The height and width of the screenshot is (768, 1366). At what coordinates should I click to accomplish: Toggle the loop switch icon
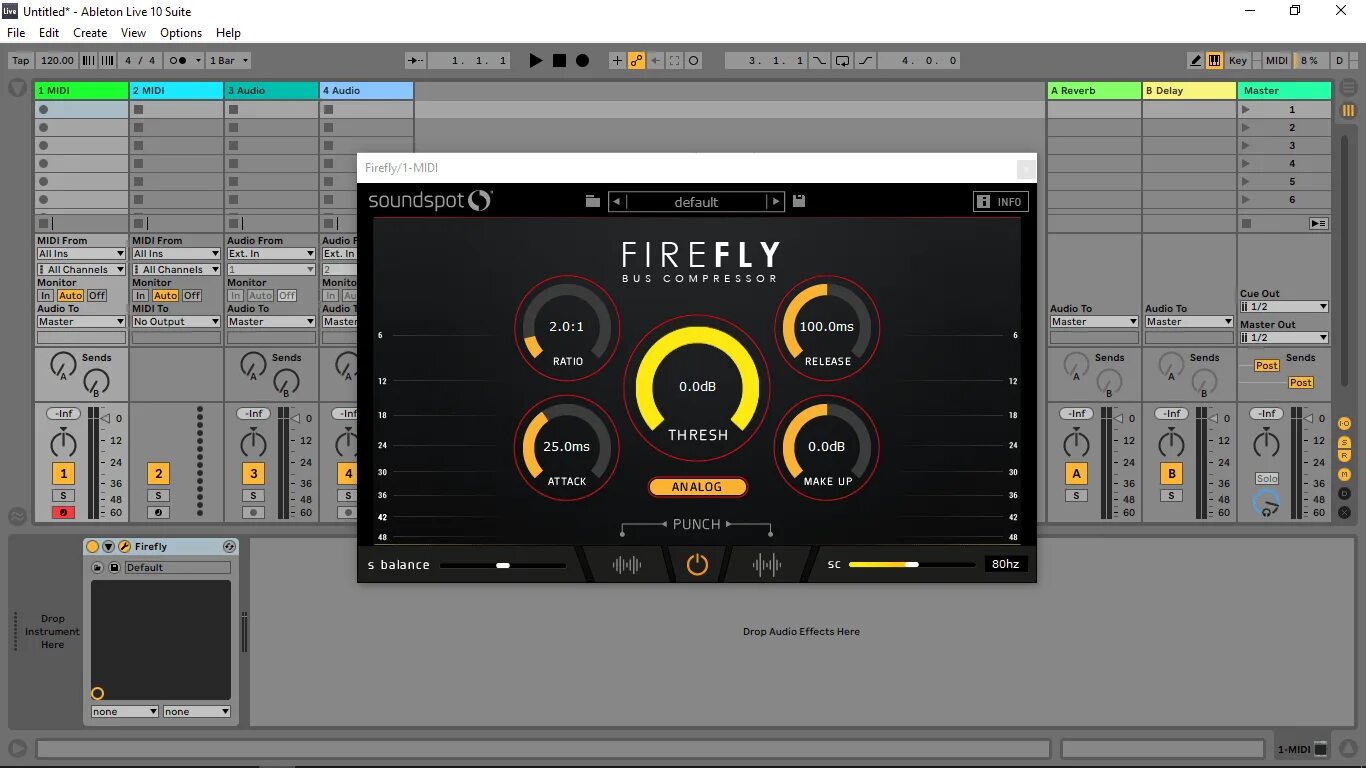842,61
